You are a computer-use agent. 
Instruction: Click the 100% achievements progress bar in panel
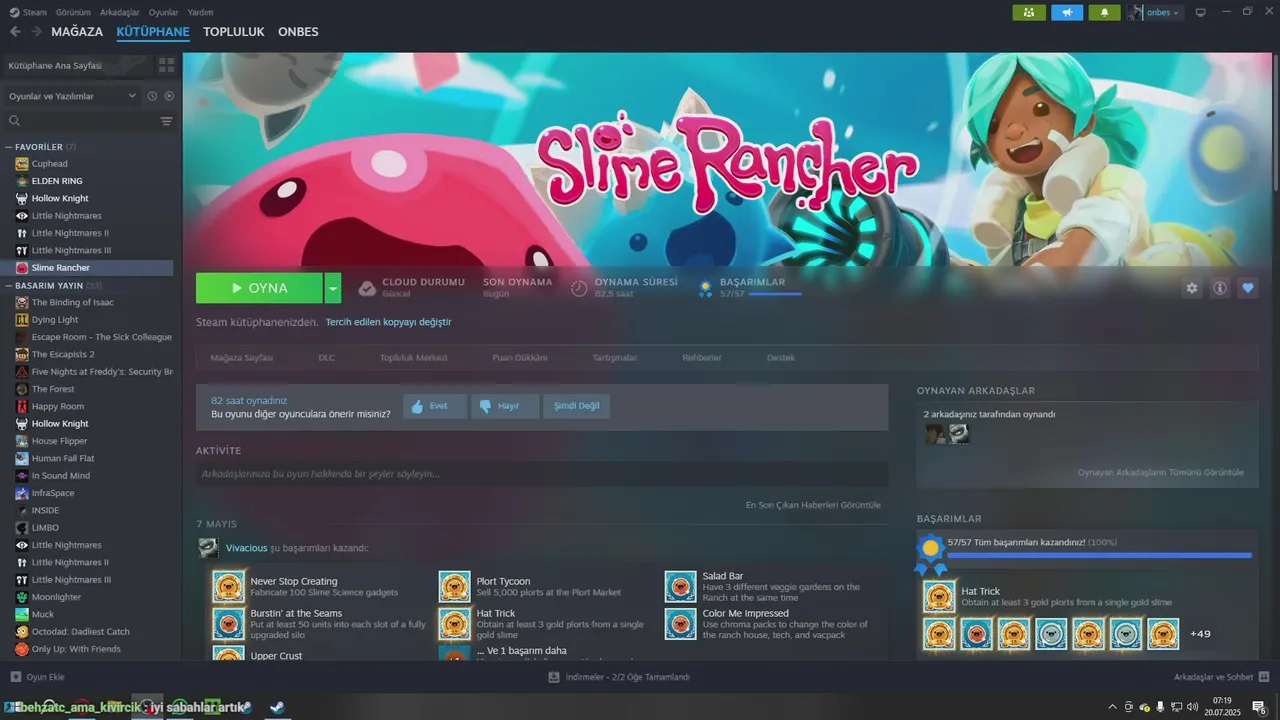(x=1099, y=555)
